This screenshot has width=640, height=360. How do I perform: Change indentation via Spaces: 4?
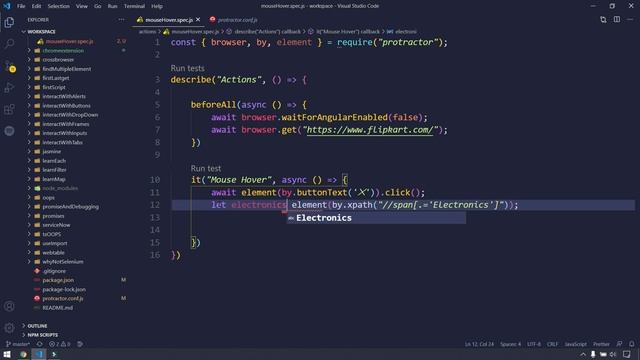(x=510, y=344)
